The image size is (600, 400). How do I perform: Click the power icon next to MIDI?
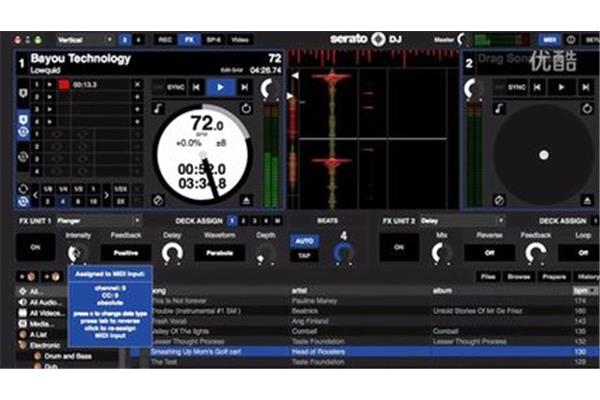point(571,40)
